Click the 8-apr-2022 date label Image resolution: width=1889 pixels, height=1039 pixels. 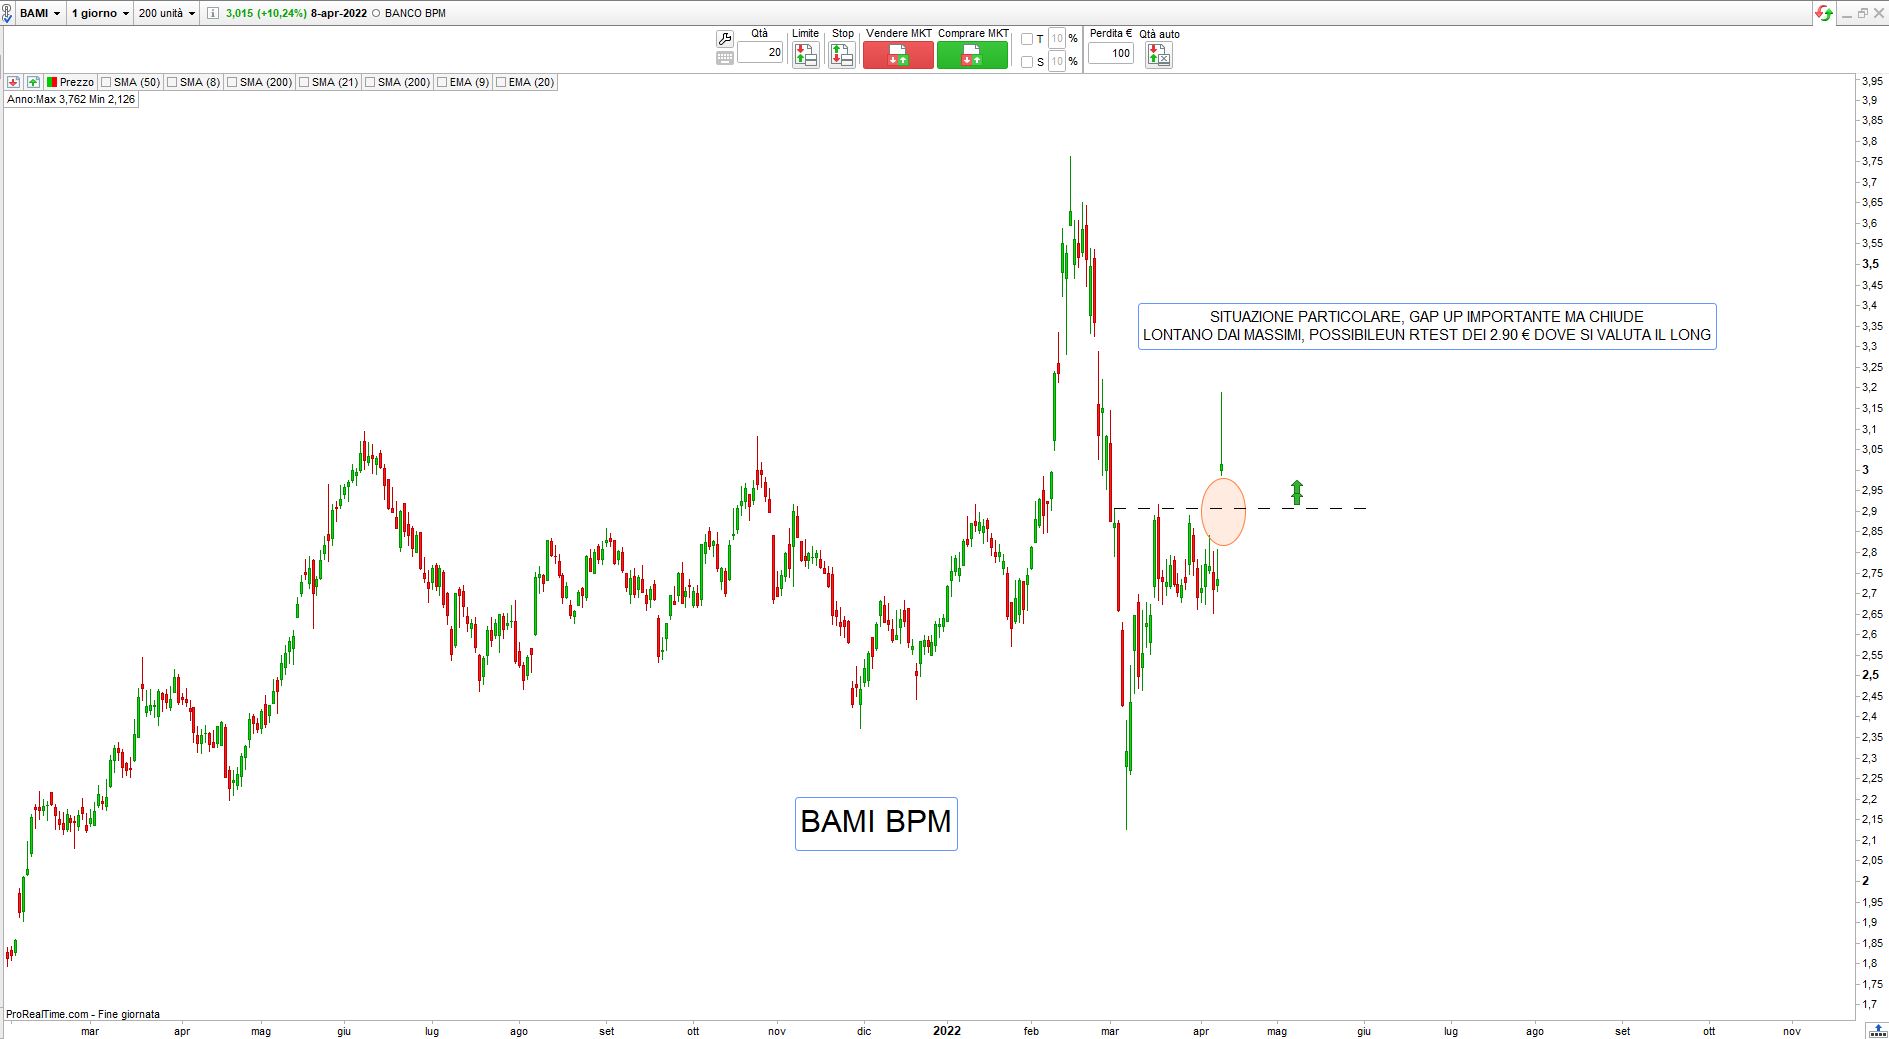339,13
